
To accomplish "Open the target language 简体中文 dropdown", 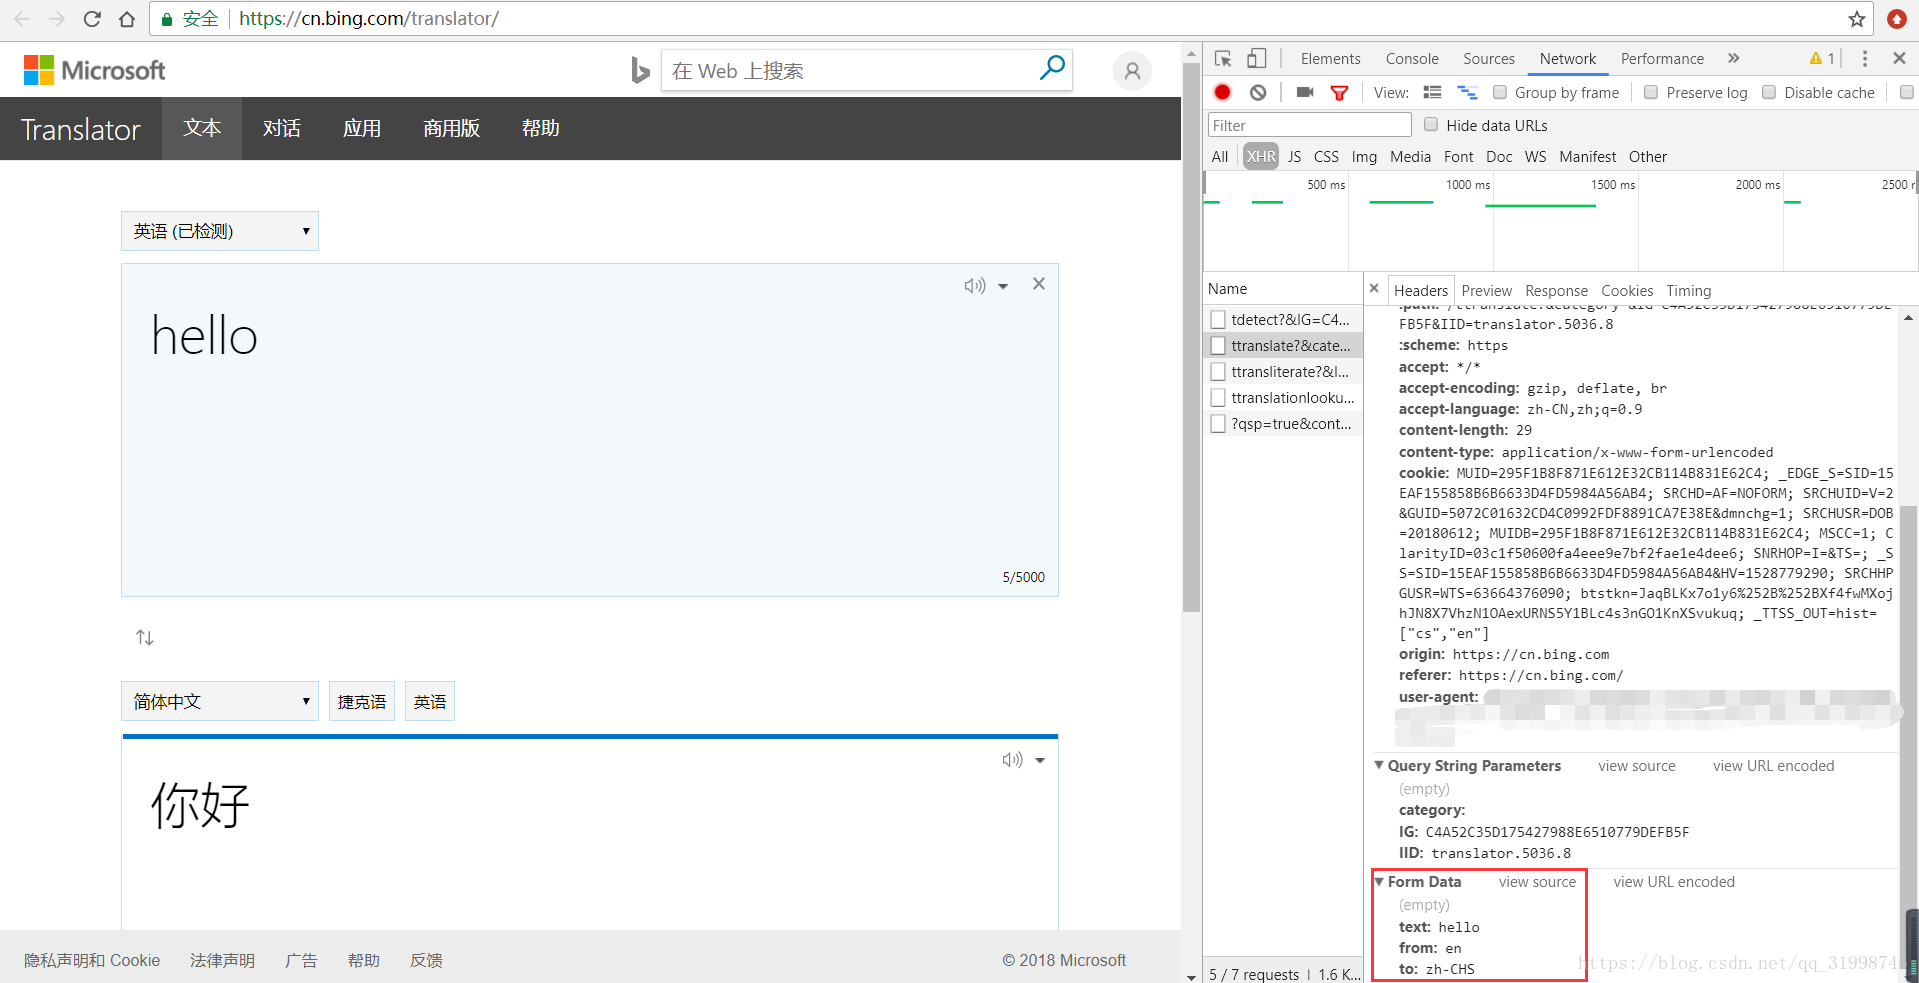I will 220,701.
